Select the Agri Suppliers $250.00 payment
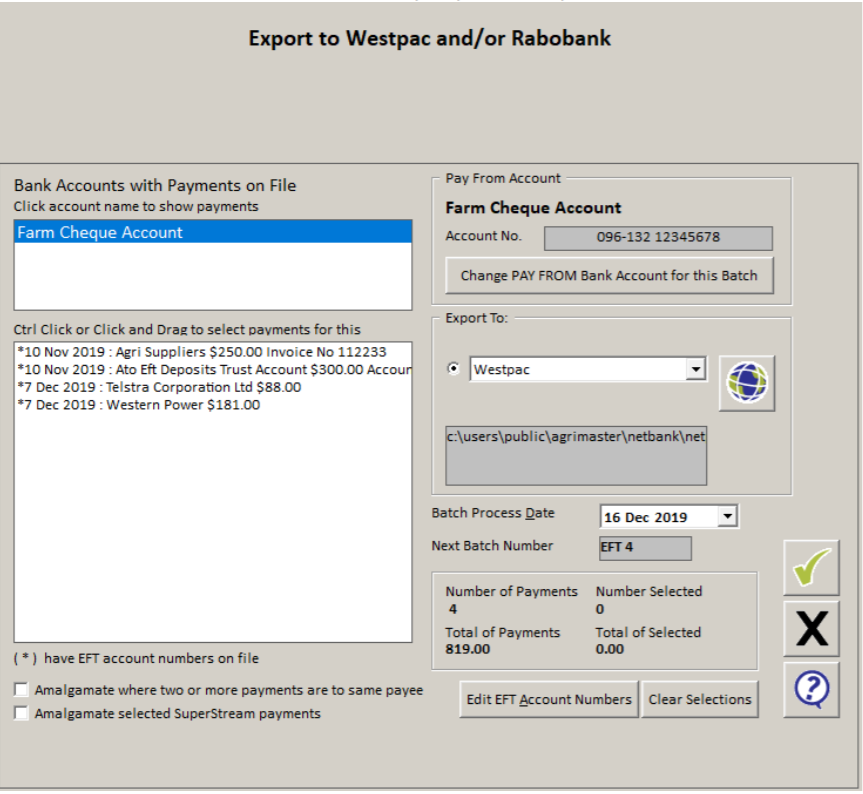The height and width of the screenshot is (794, 863). pyautogui.click(x=213, y=352)
